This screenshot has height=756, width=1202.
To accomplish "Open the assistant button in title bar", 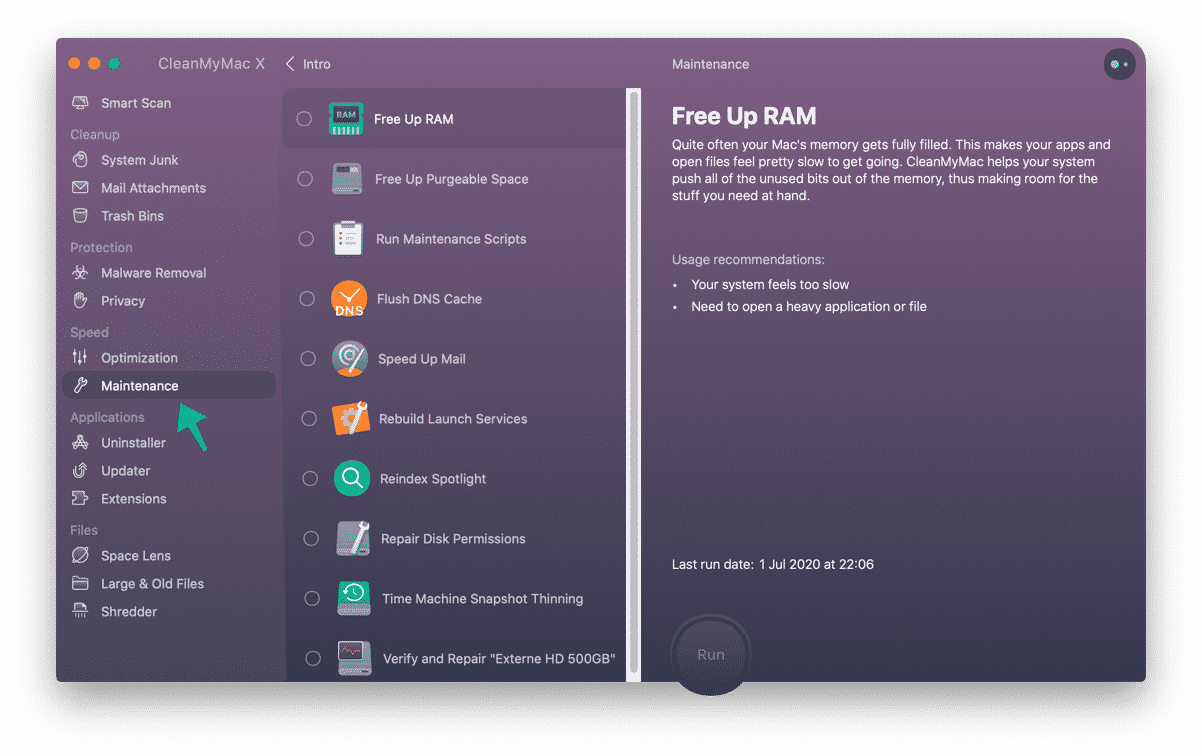I will pyautogui.click(x=1119, y=64).
